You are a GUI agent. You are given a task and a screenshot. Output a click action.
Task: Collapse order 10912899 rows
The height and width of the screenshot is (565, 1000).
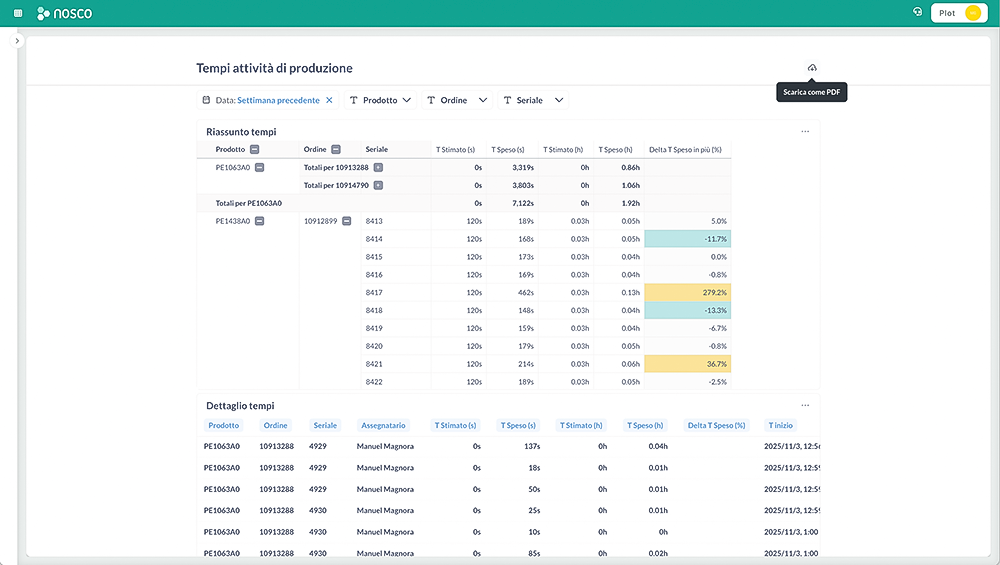[x=346, y=221]
